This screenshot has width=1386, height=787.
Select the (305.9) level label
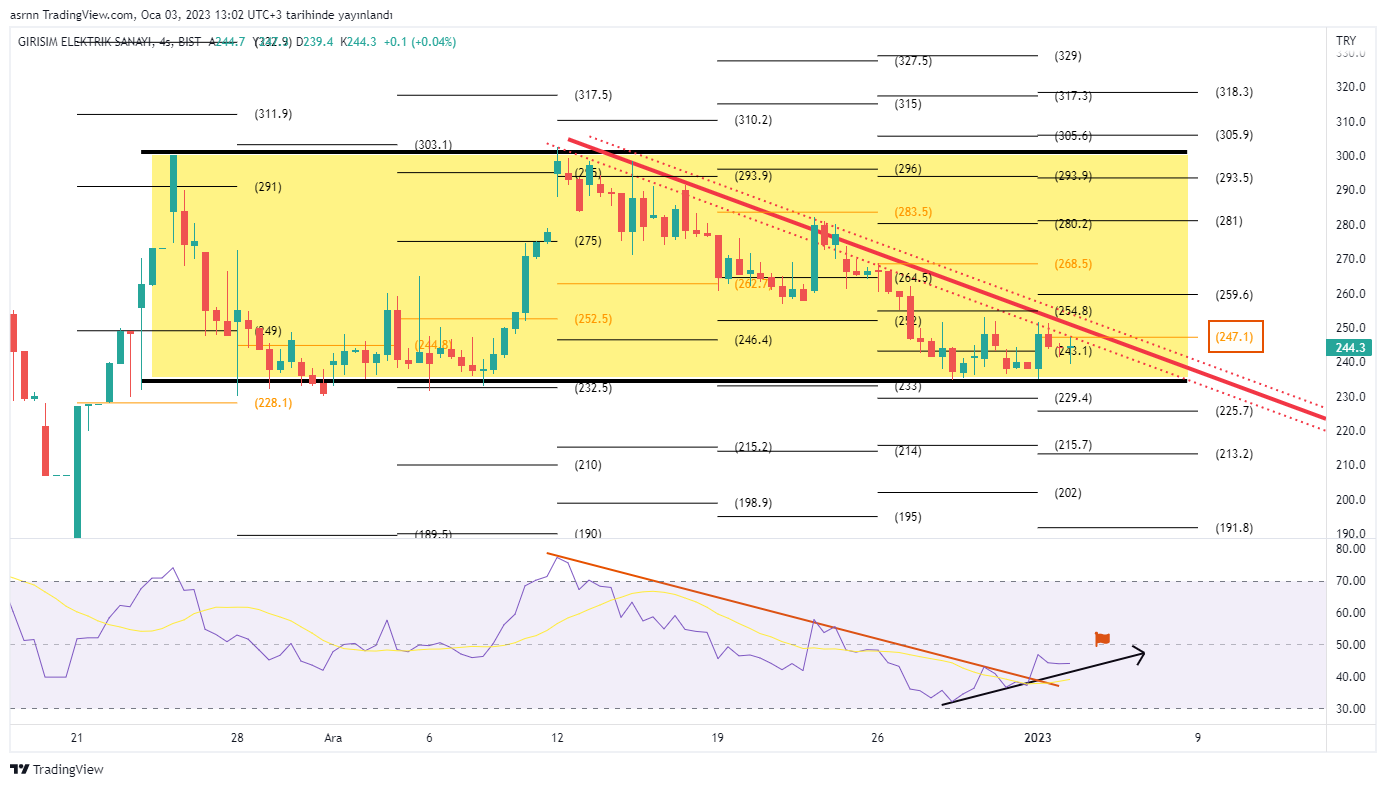[1234, 135]
